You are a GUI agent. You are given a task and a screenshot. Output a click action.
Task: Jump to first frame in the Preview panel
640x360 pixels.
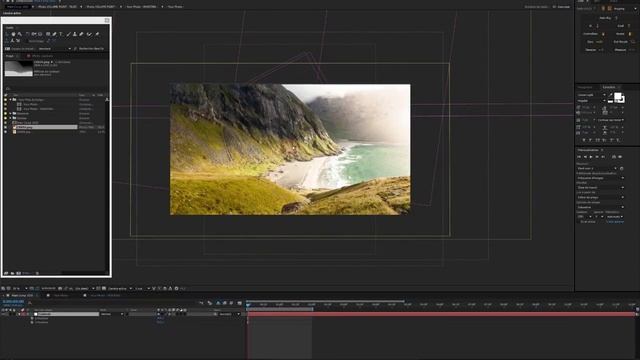pos(579,157)
